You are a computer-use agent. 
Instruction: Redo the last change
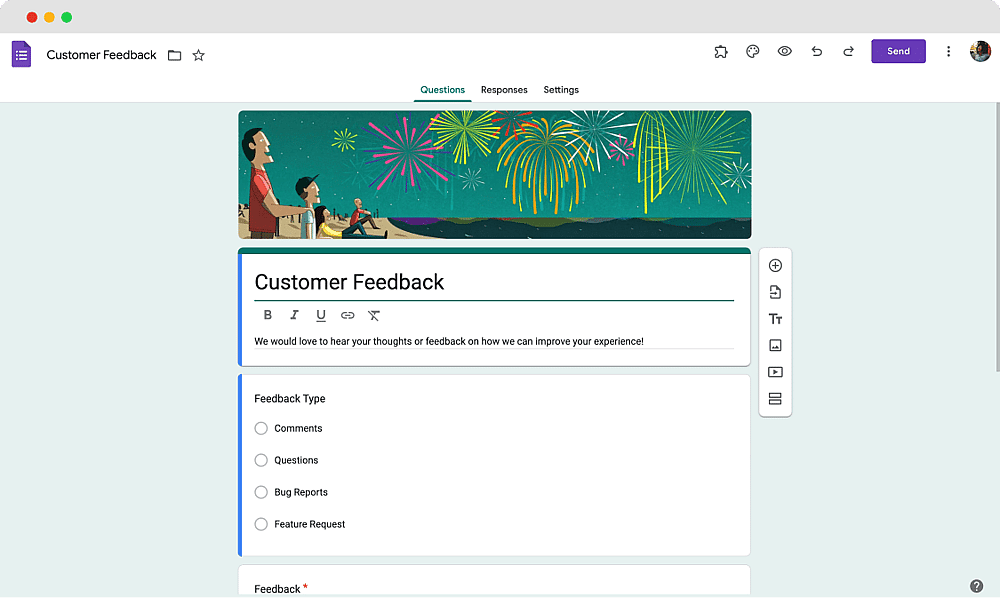coord(848,52)
